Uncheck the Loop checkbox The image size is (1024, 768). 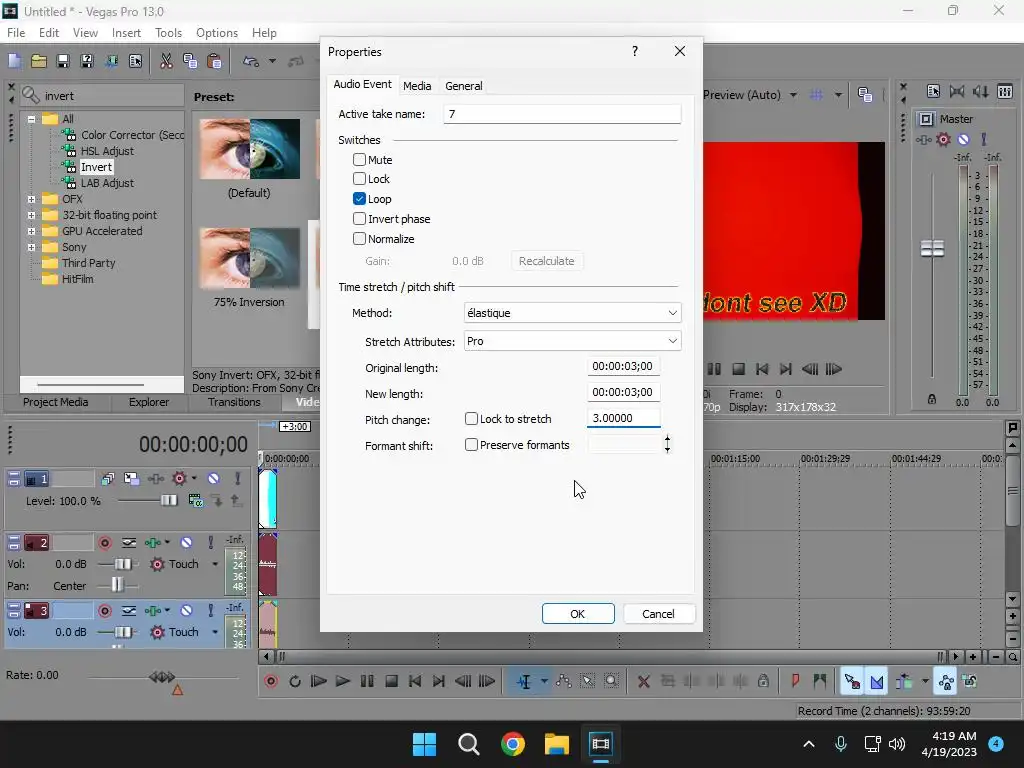pos(359,199)
